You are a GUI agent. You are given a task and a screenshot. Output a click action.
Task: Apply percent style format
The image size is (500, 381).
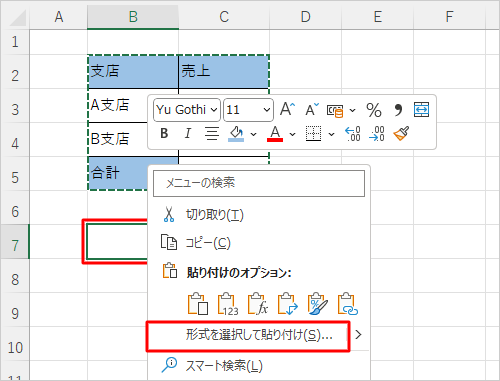tap(374, 110)
